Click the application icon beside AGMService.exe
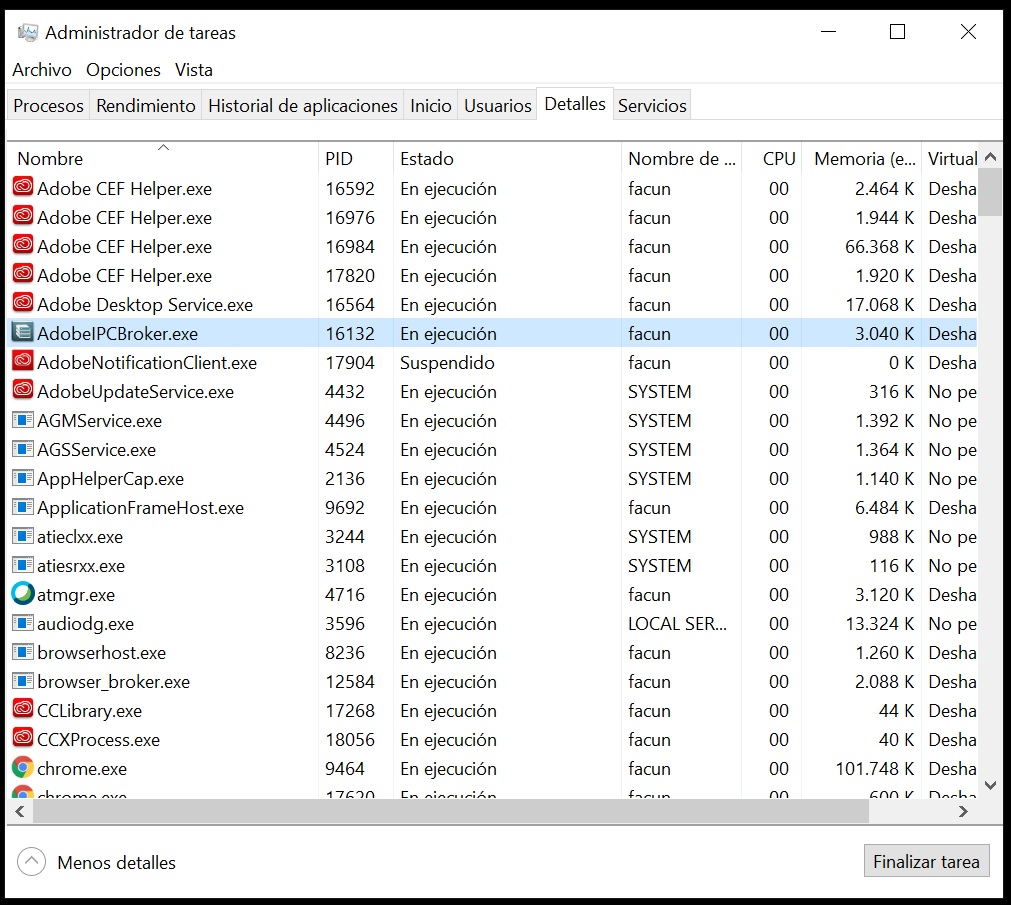Viewport: 1011px width, 905px height. 22,421
